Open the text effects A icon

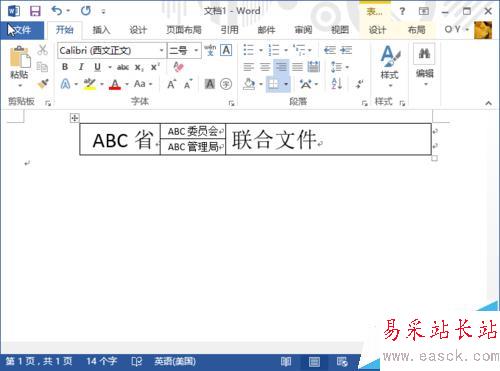pyautogui.click(x=65, y=84)
